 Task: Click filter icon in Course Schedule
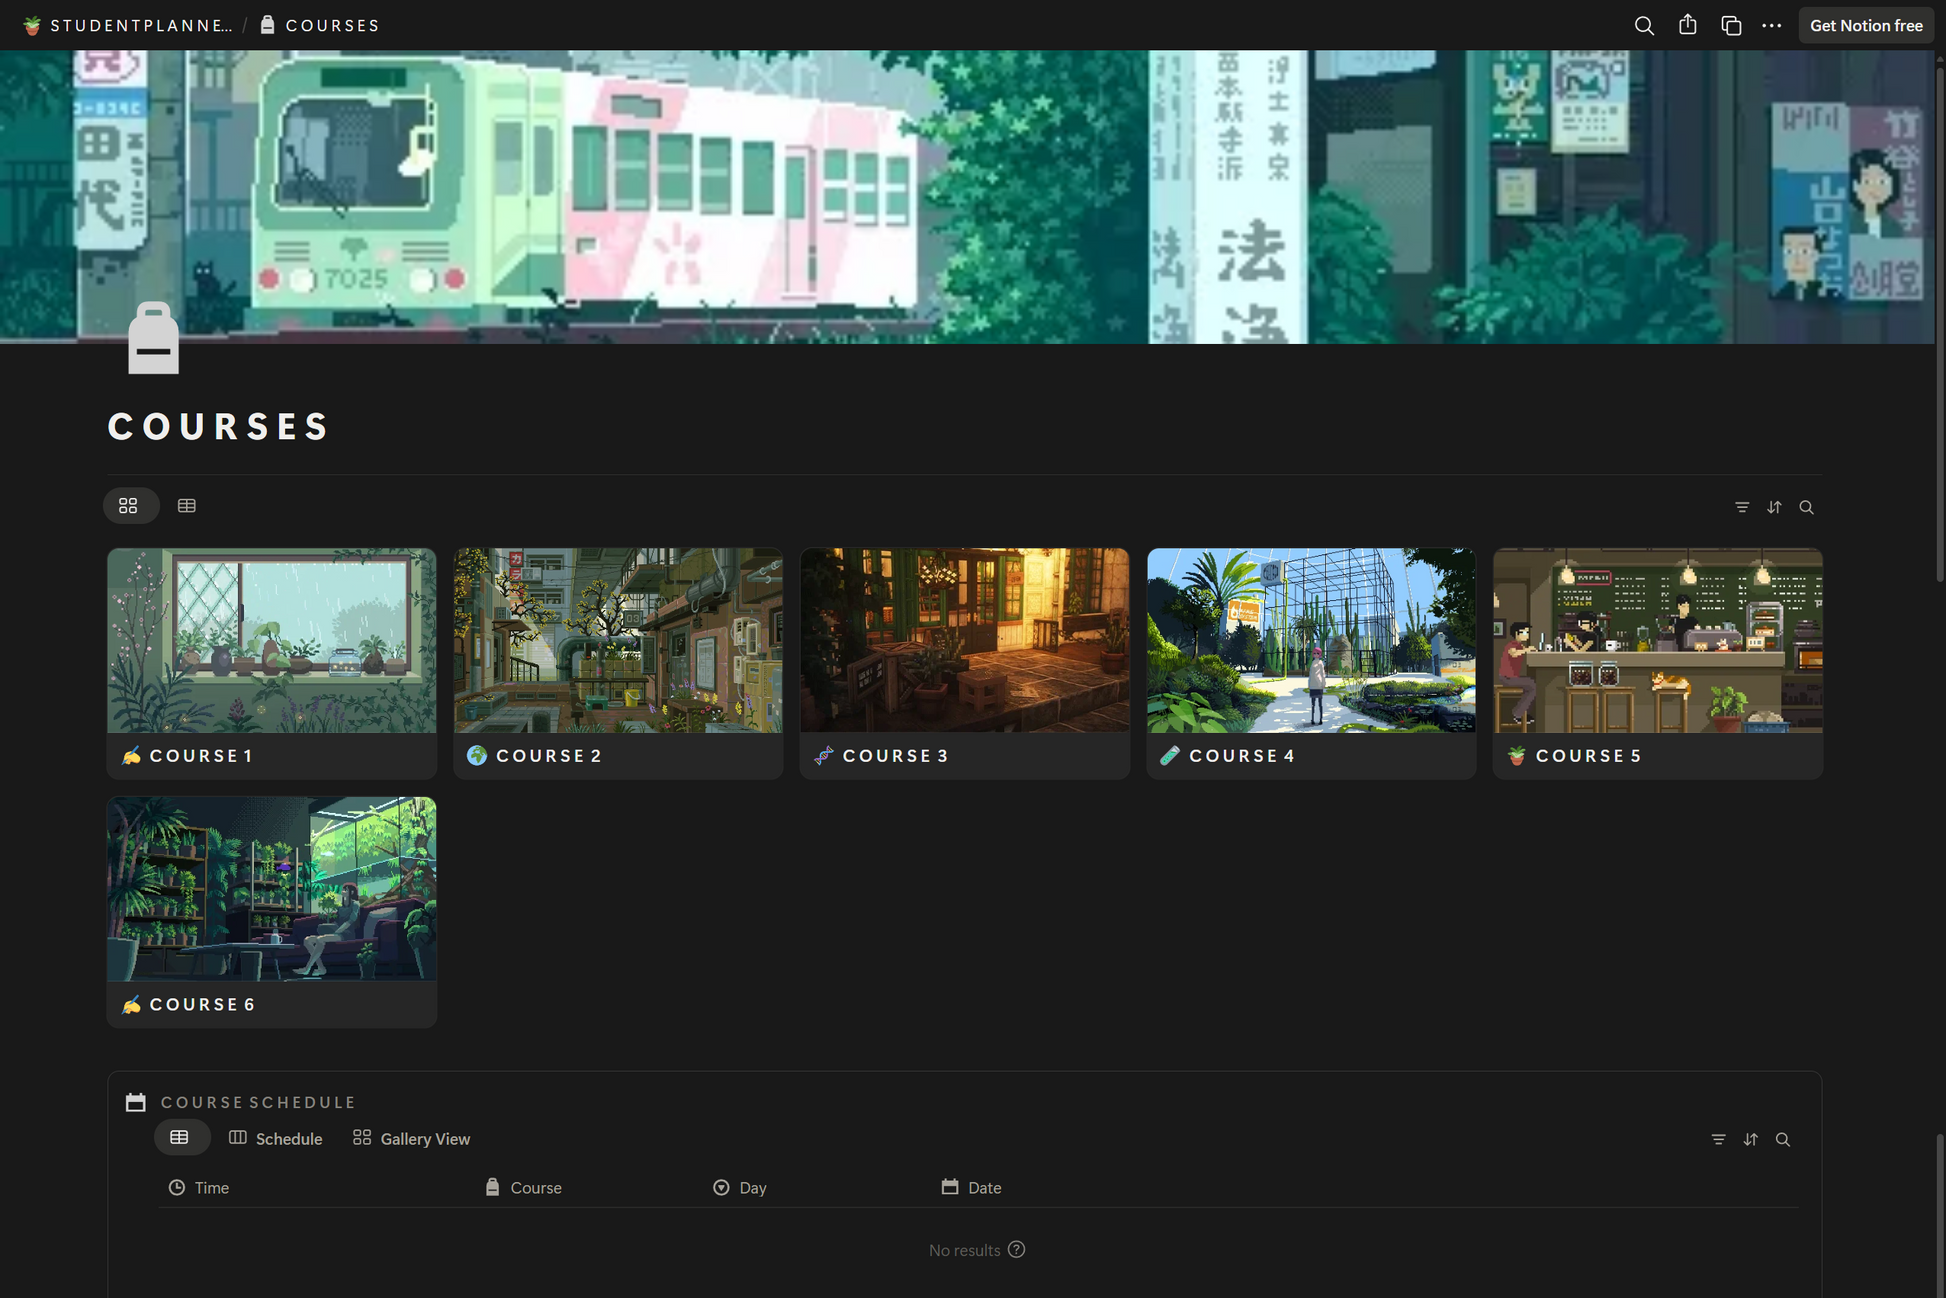coord(1717,1139)
